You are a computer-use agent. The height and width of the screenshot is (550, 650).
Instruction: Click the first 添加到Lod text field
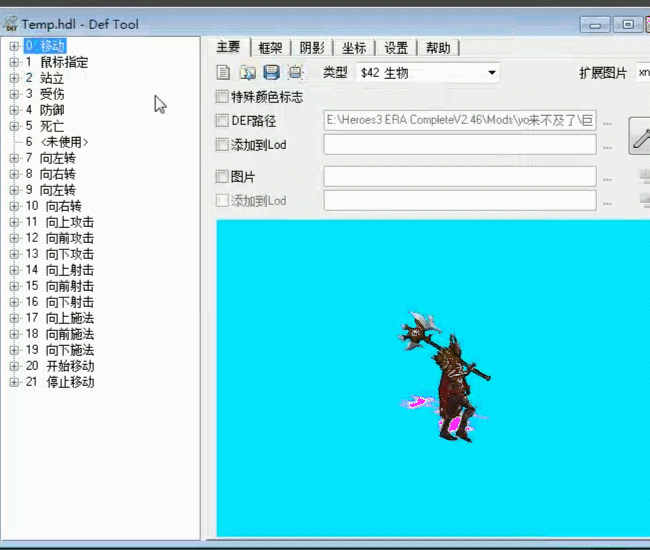click(460, 144)
